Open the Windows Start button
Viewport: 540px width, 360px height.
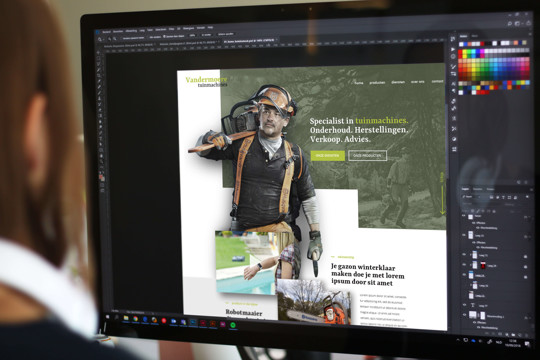[x=107, y=316]
